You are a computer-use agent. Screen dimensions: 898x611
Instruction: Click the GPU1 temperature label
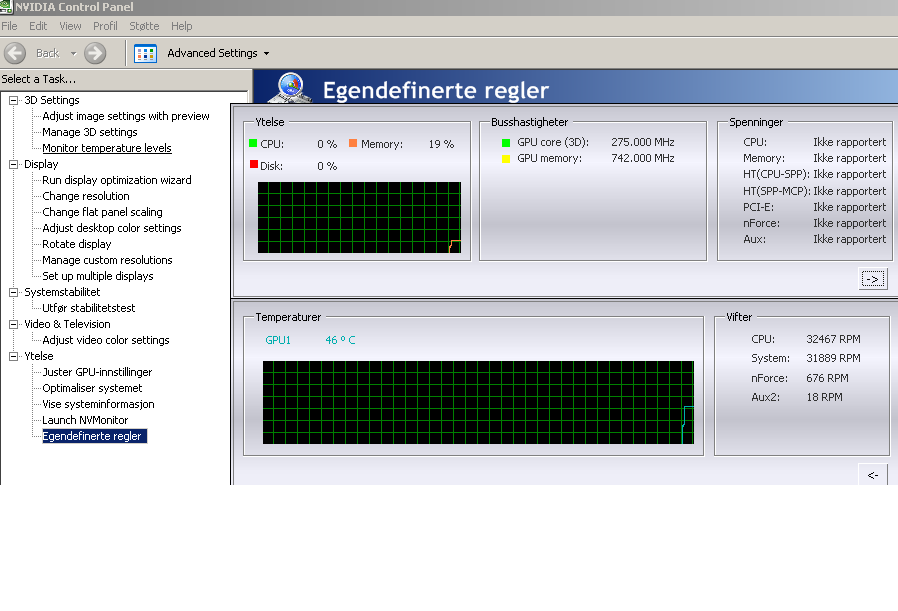[278, 340]
